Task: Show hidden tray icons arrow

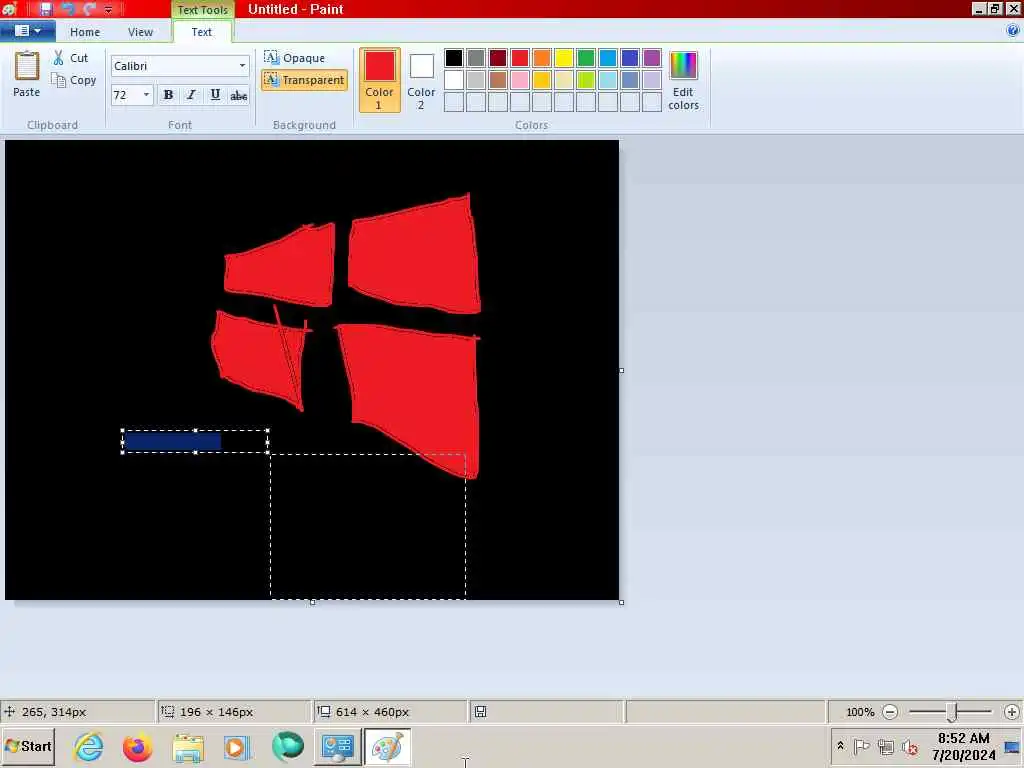Action: point(840,745)
